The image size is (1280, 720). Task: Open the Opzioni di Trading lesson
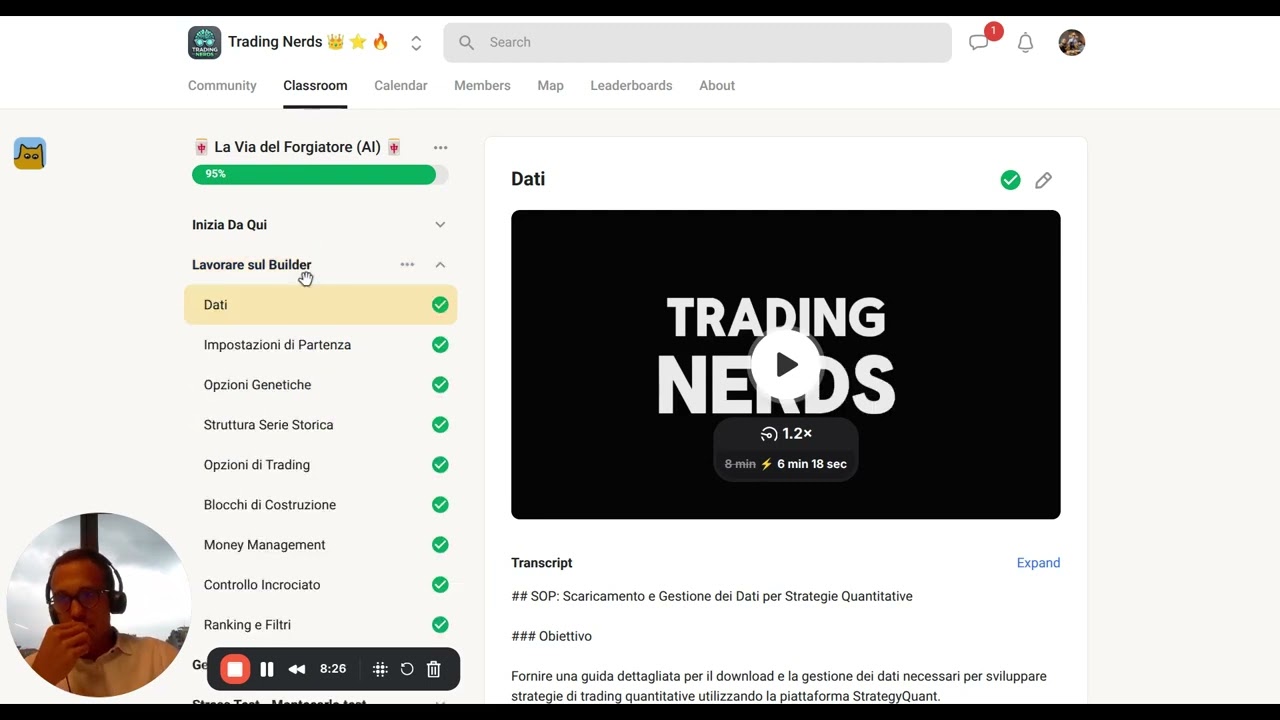coord(257,465)
